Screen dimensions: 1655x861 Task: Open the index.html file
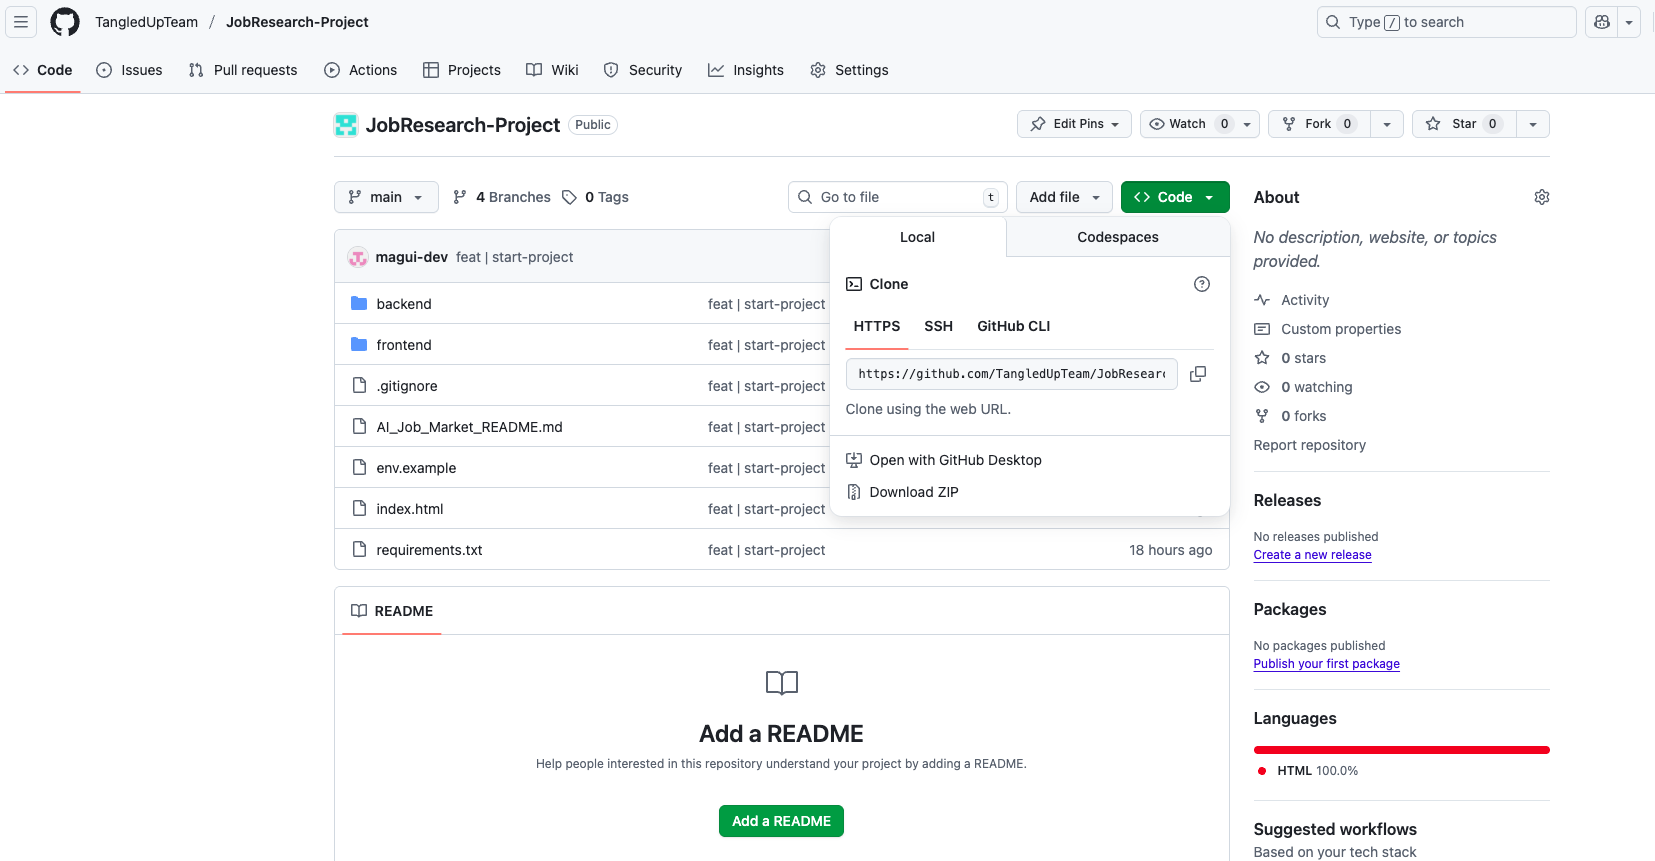pyautogui.click(x=410, y=509)
